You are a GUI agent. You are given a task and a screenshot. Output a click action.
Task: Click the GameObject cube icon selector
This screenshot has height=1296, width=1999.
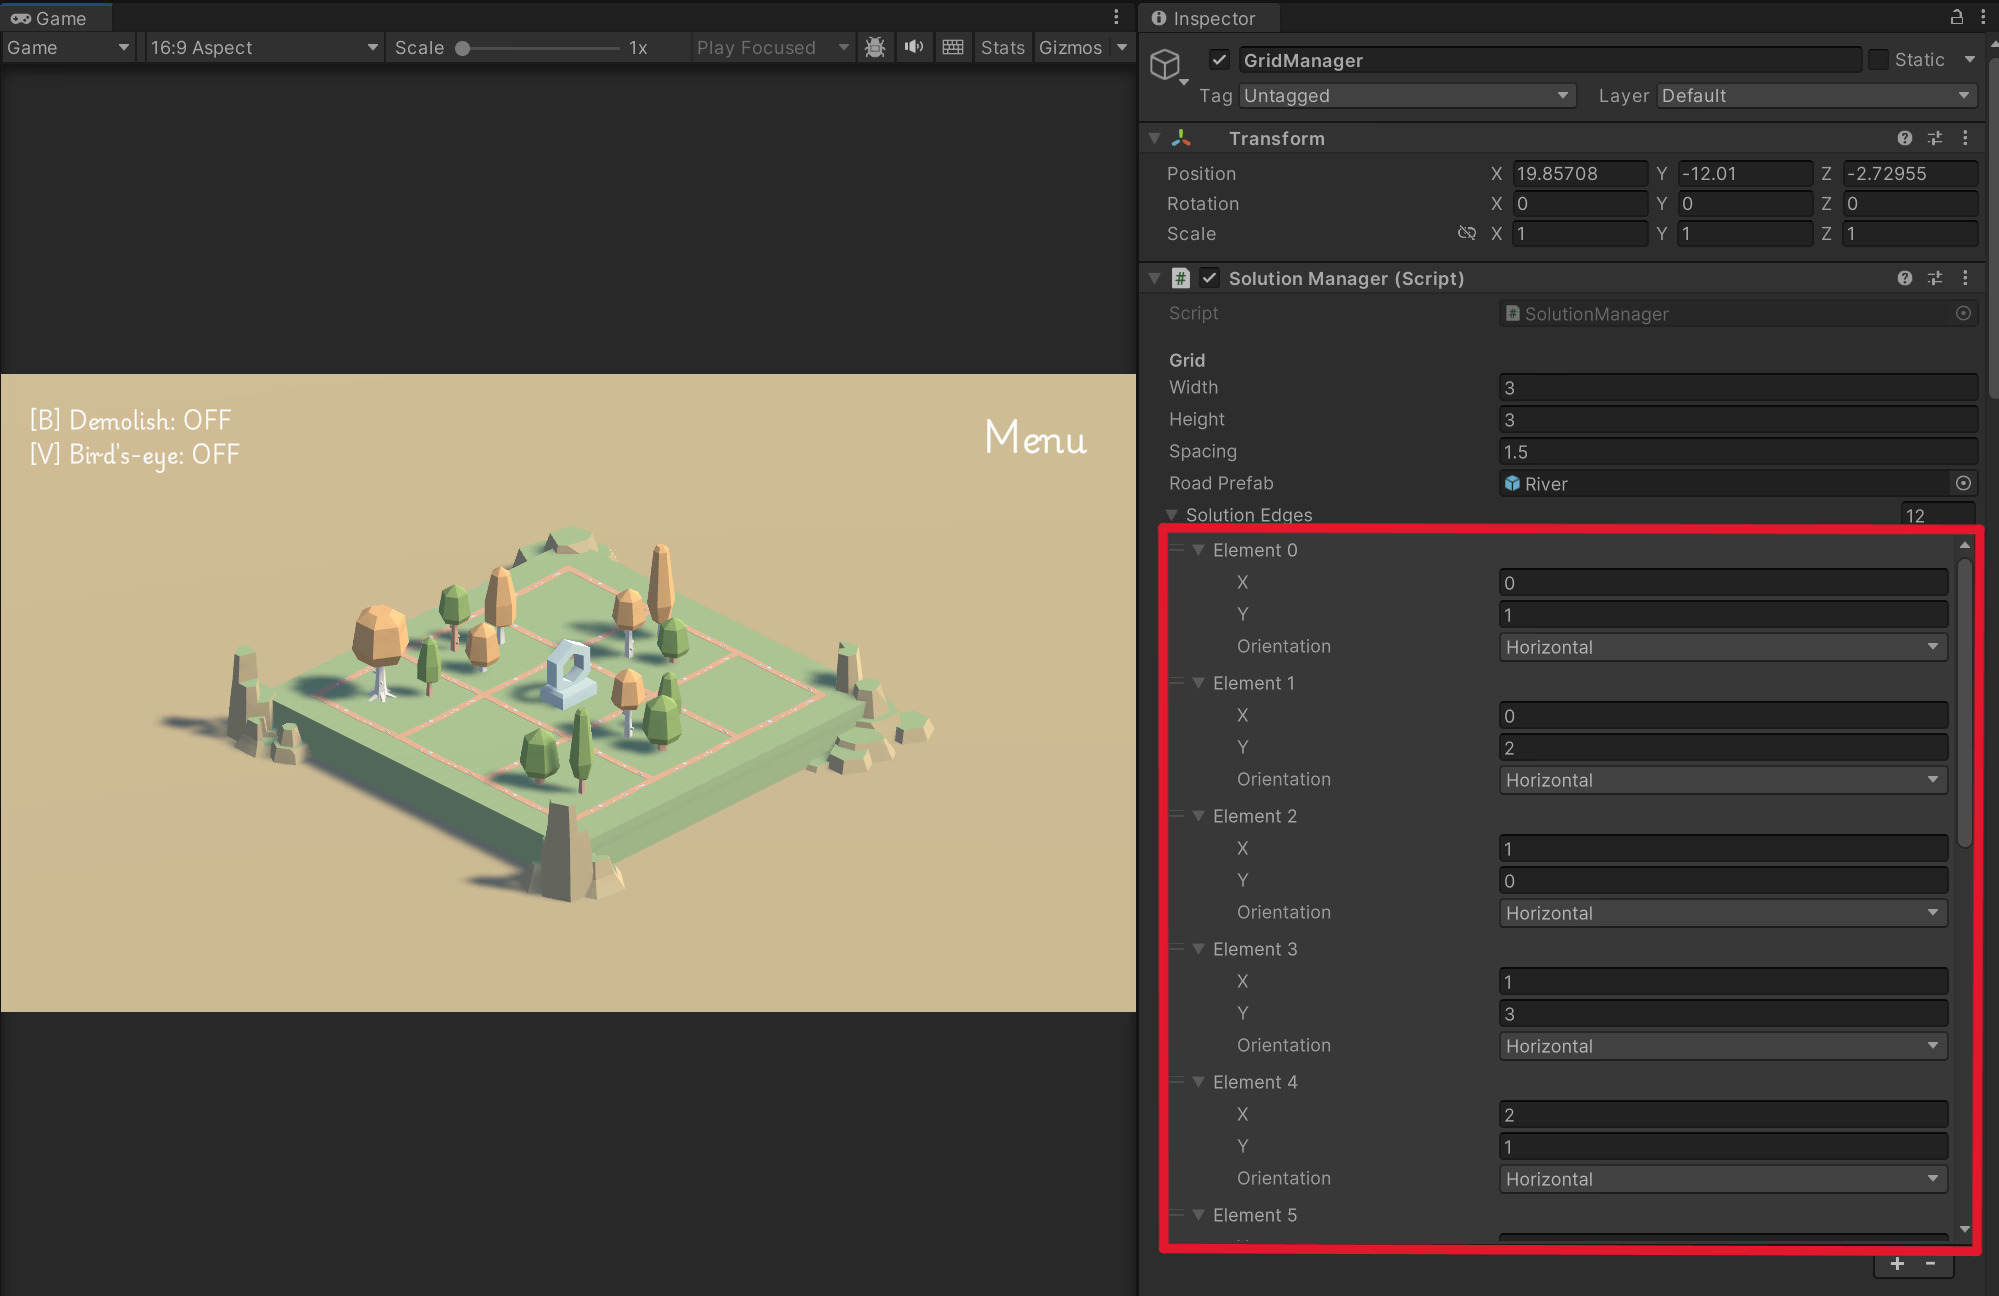1167,65
